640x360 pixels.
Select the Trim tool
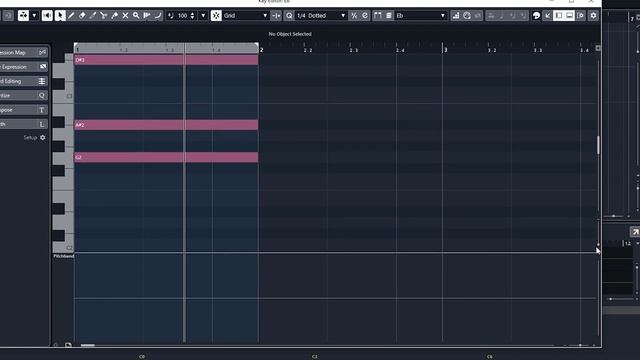coord(93,16)
